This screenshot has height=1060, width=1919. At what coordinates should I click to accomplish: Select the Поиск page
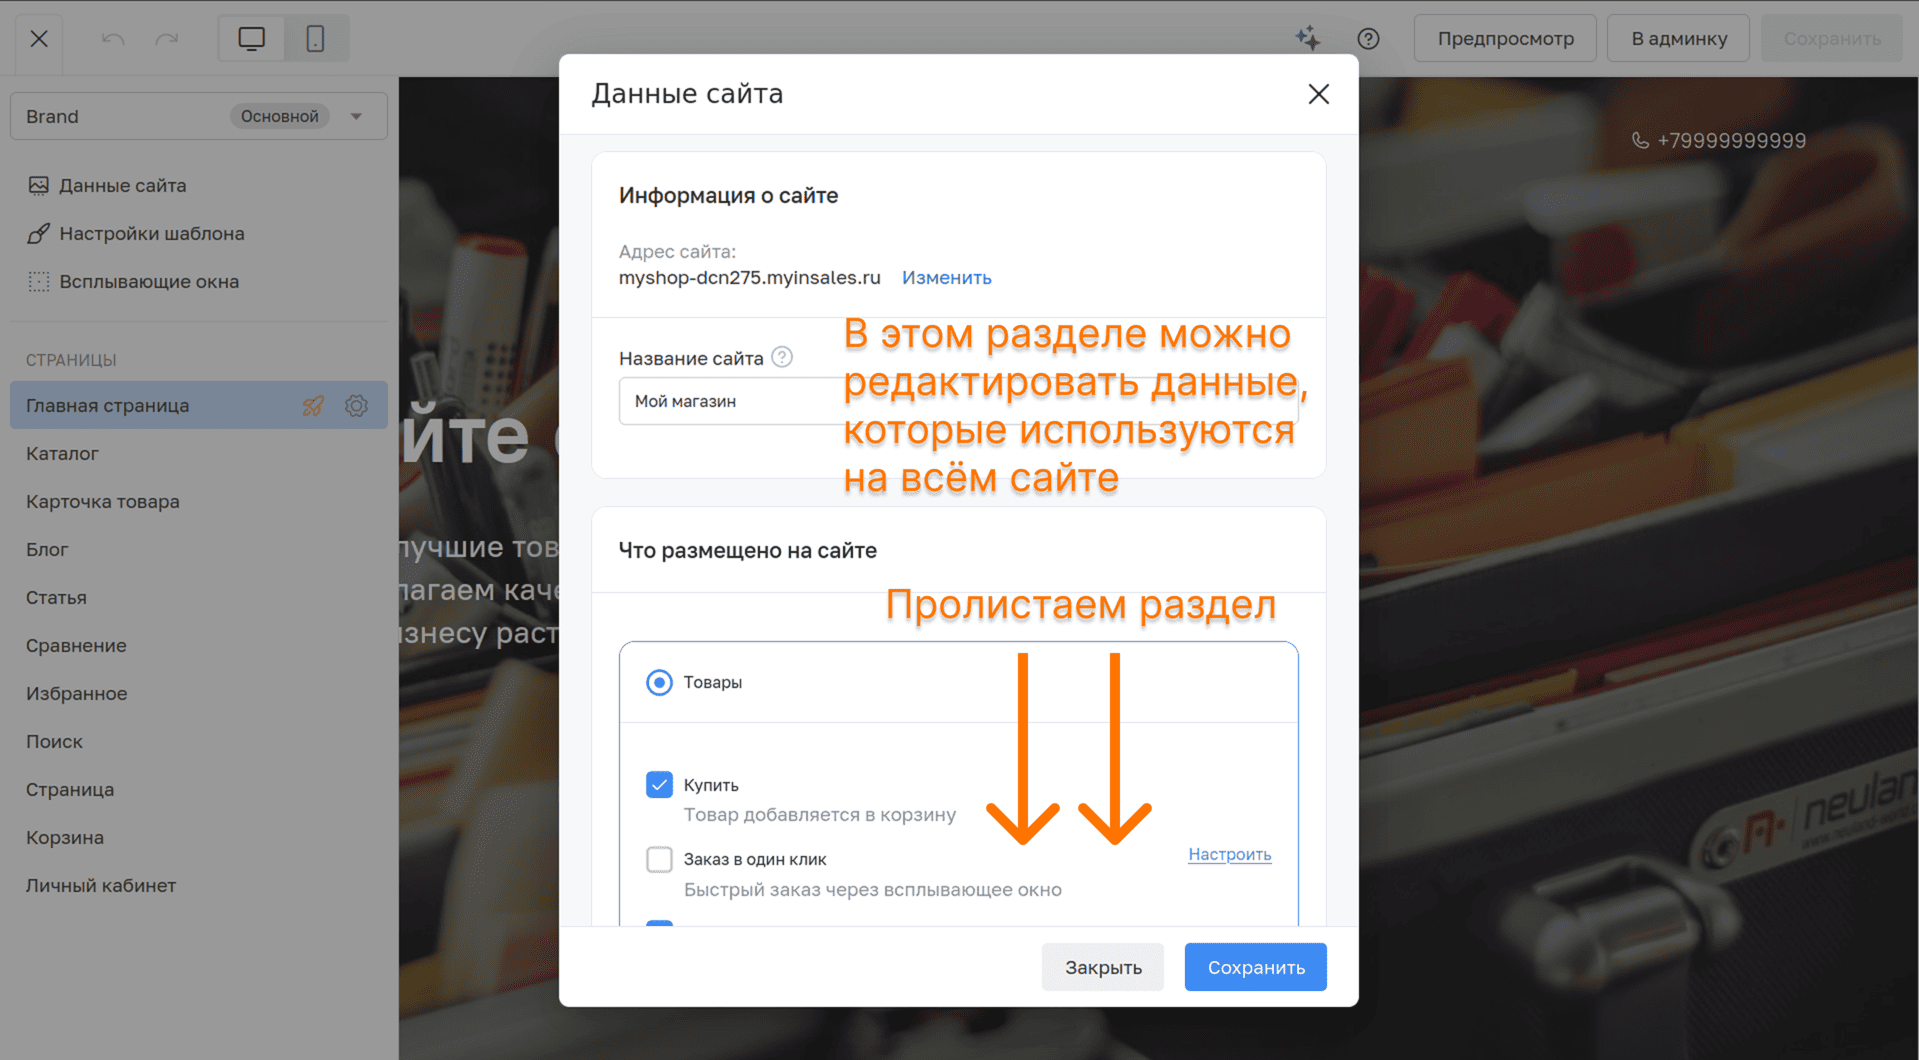click(x=199, y=741)
